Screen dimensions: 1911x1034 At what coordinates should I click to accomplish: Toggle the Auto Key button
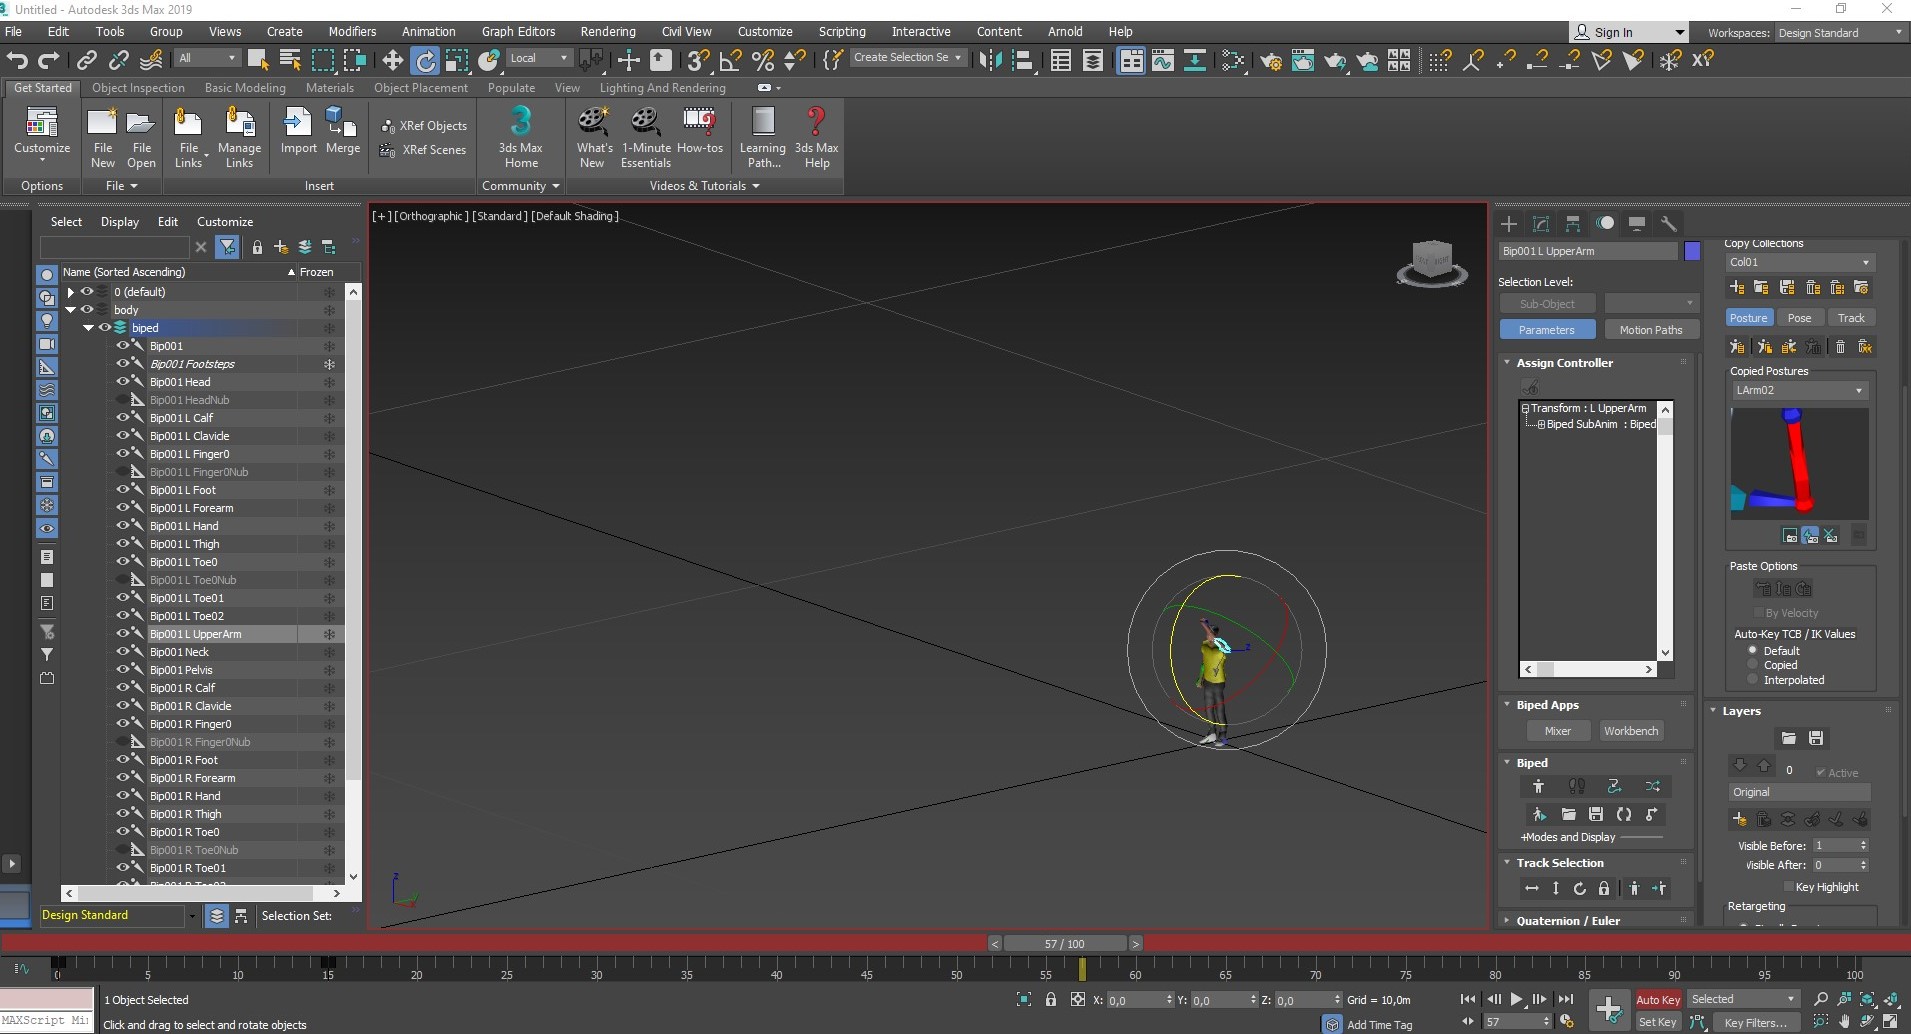tap(1657, 999)
